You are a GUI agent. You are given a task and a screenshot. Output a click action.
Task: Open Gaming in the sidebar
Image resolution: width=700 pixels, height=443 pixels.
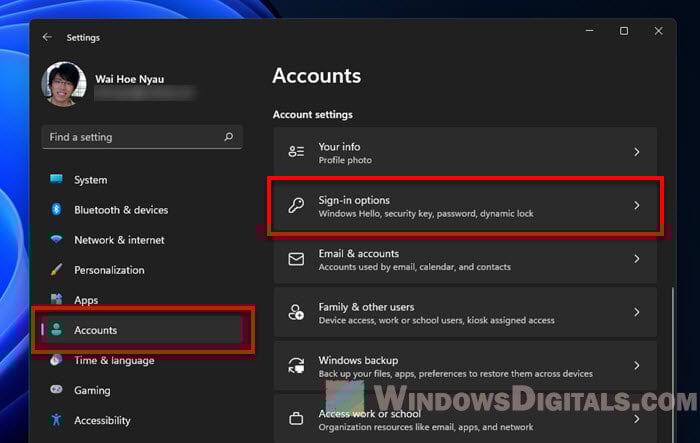(142, 390)
